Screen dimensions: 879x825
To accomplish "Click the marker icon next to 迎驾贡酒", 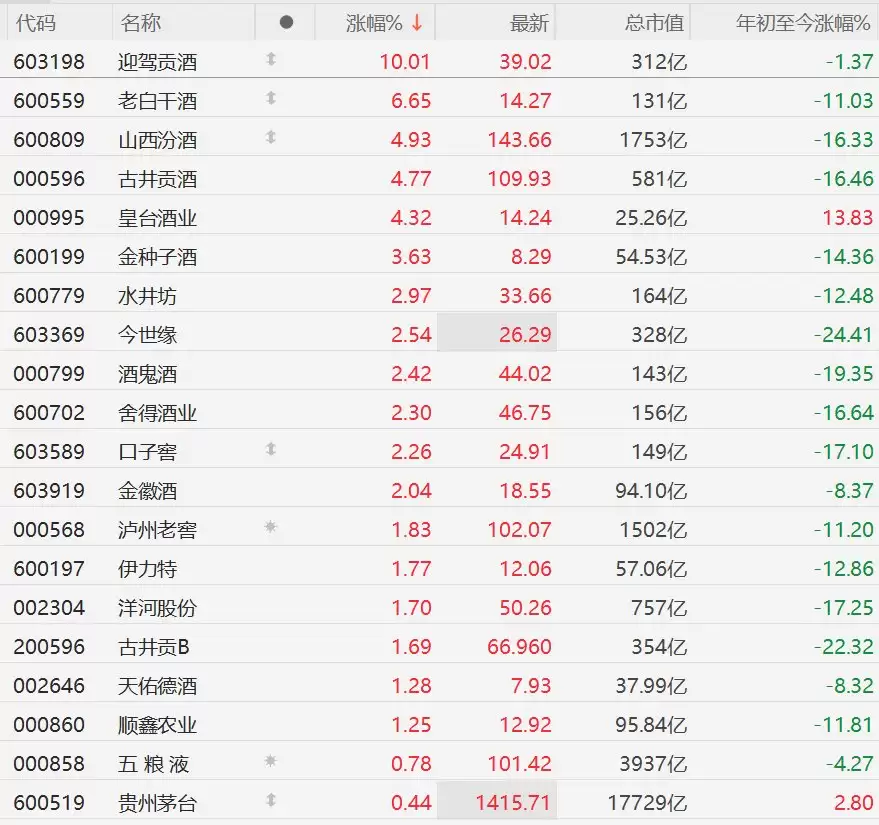I will (270, 60).
